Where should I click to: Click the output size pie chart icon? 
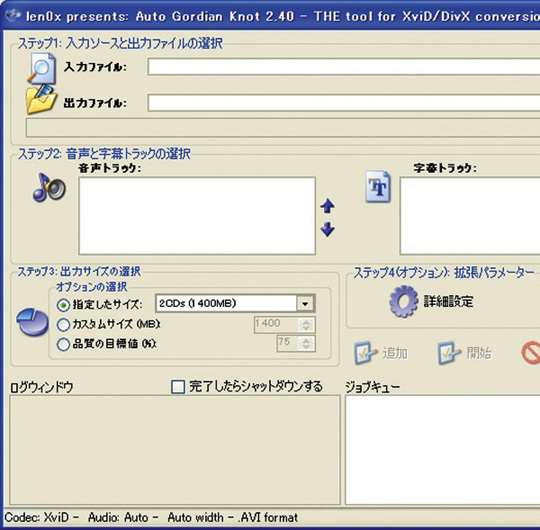pyautogui.click(x=32, y=322)
